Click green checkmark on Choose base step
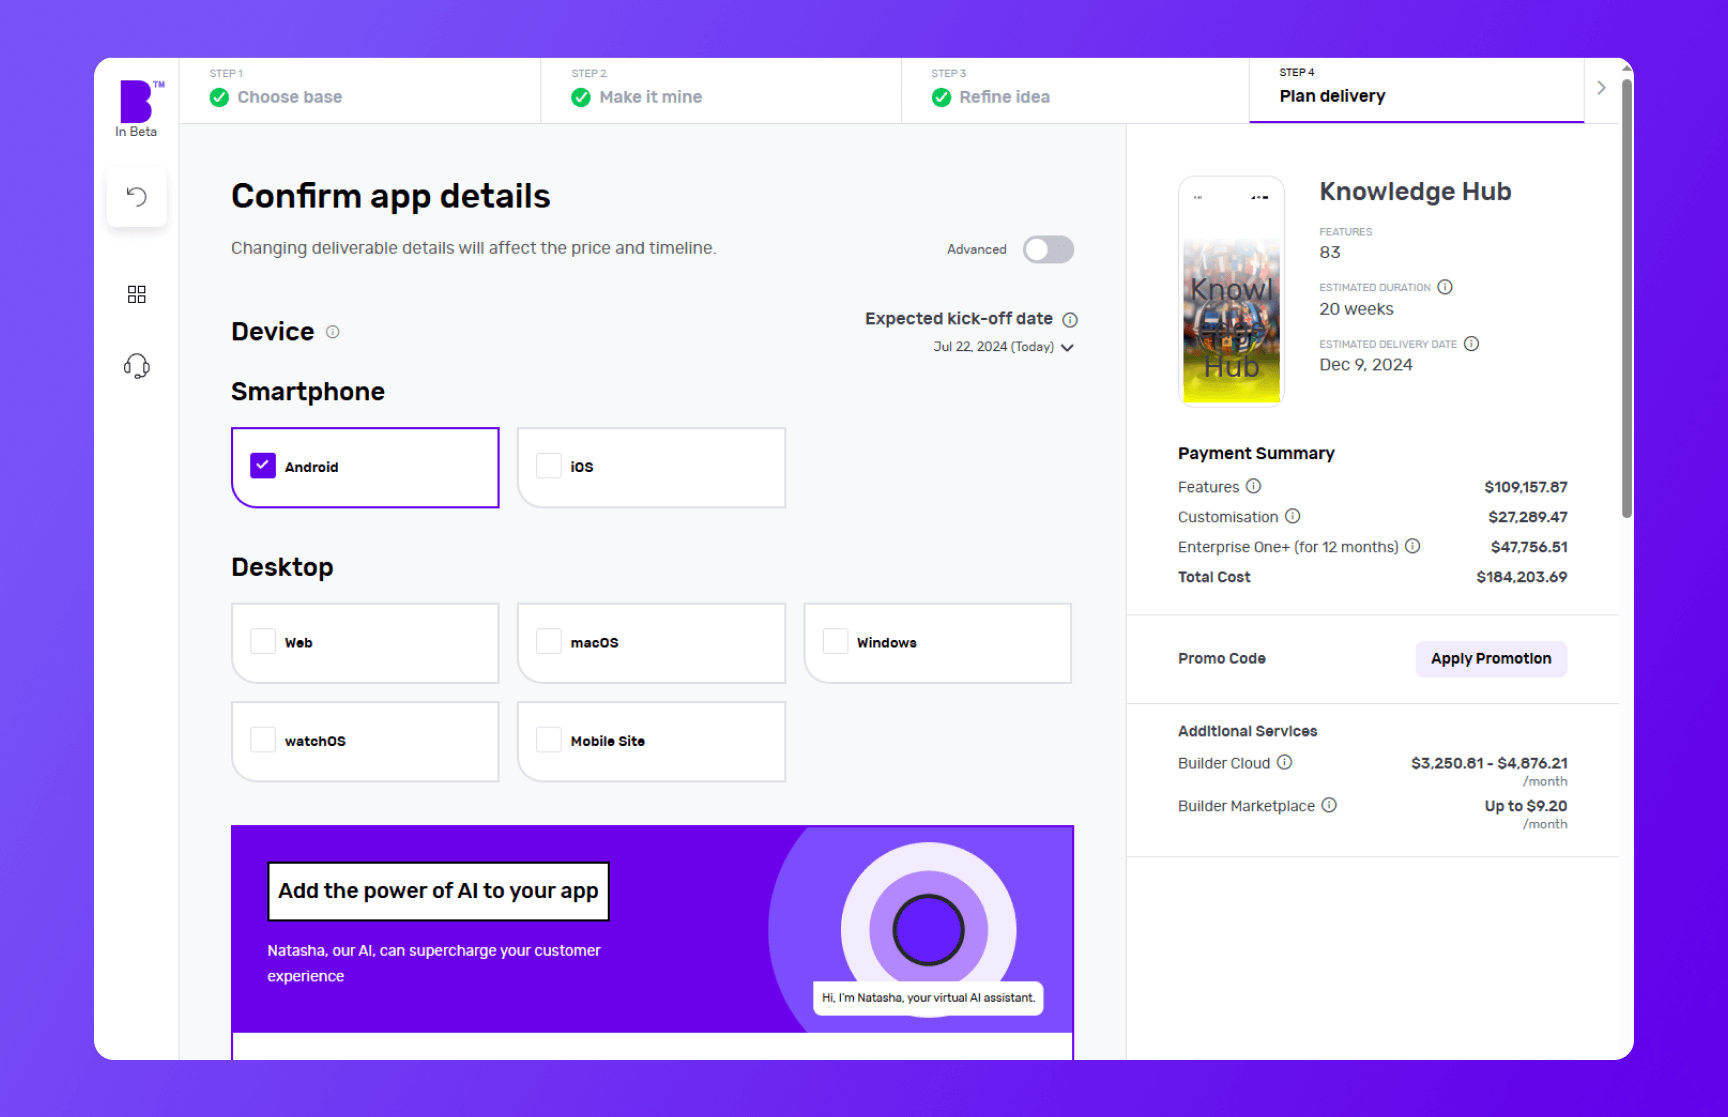 [219, 97]
